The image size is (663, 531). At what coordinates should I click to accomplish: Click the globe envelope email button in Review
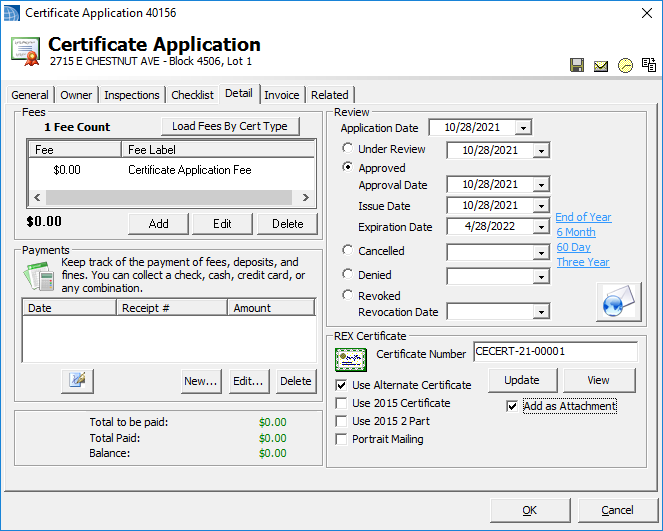point(619,302)
